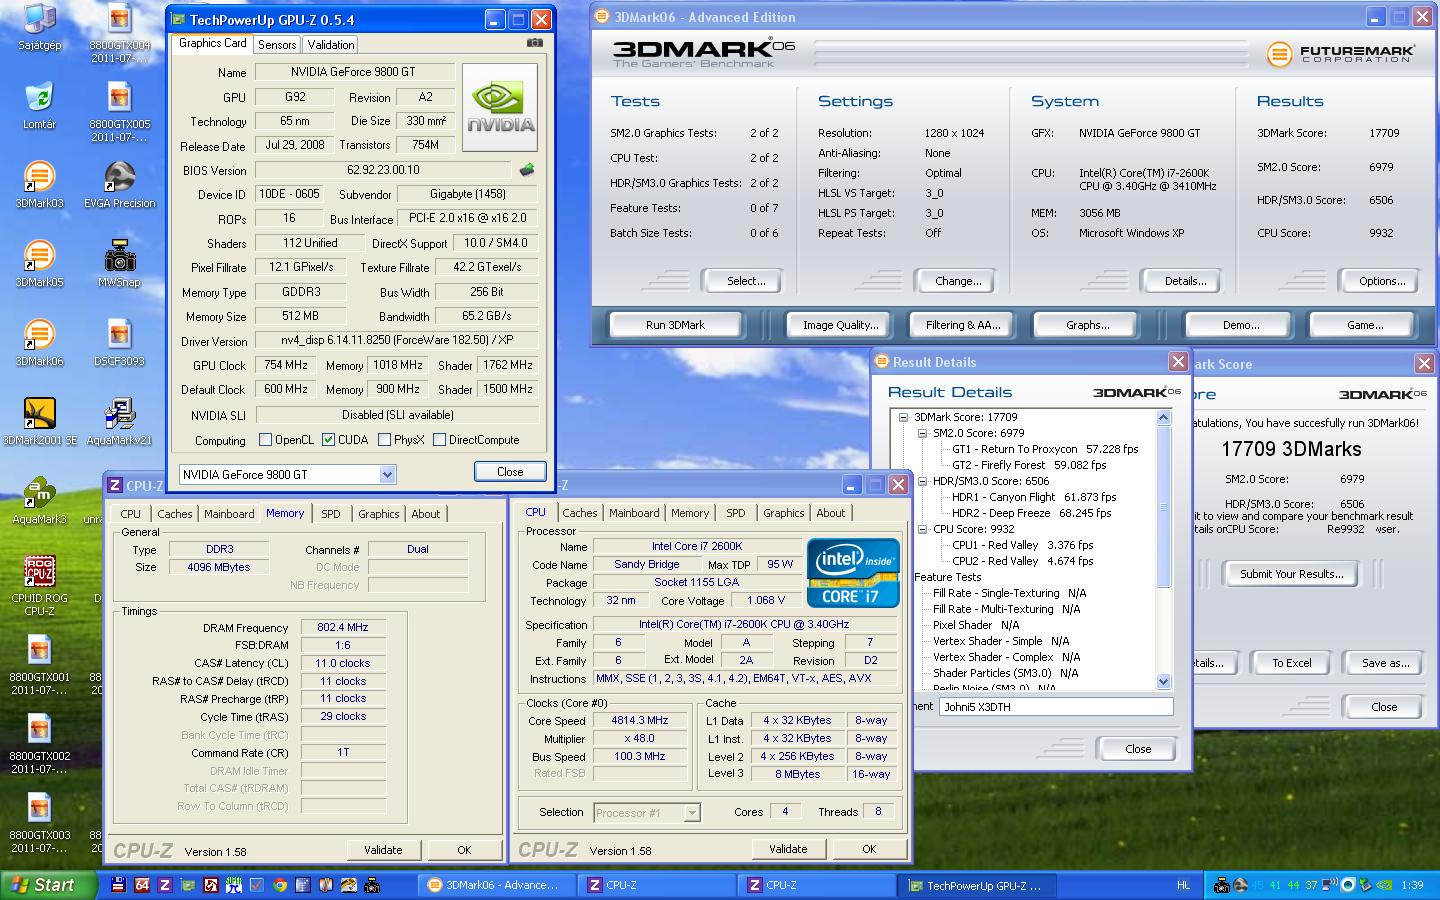This screenshot has height=900, width=1440.
Task: Open the Mainboard tab in the CPU-Z processor window
Action: (x=634, y=513)
